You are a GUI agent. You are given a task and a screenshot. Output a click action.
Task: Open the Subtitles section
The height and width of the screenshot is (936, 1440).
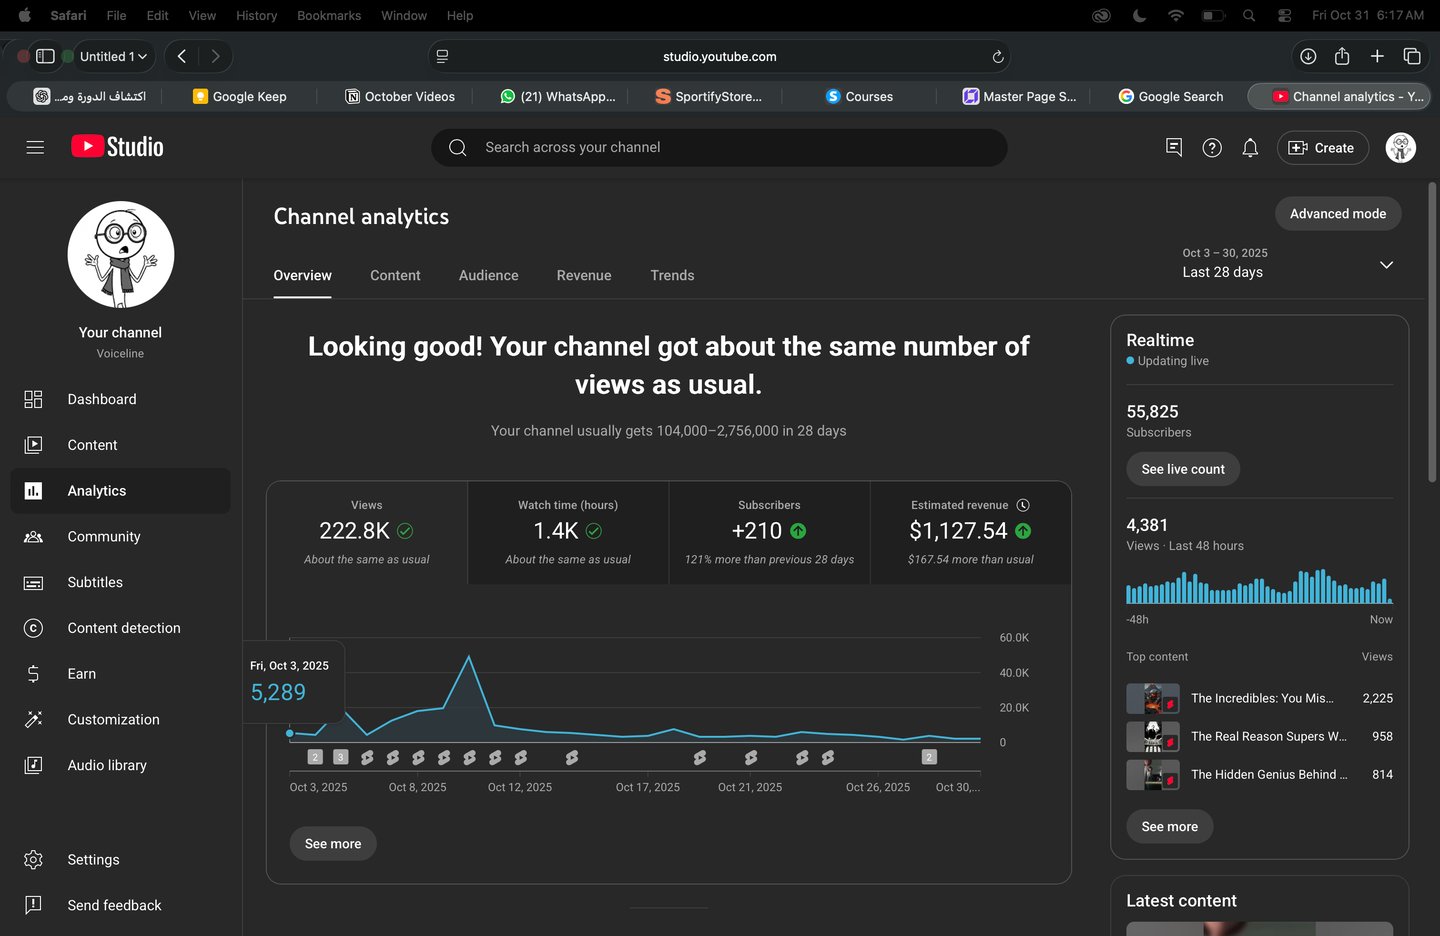[x=120, y=582]
